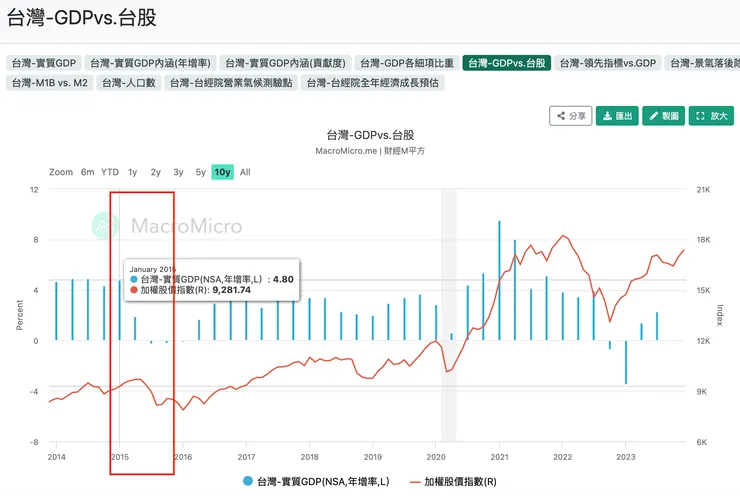Set chart zoom to 1y
740x496 pixels.
pyautogui.click(x=133, y=172)
